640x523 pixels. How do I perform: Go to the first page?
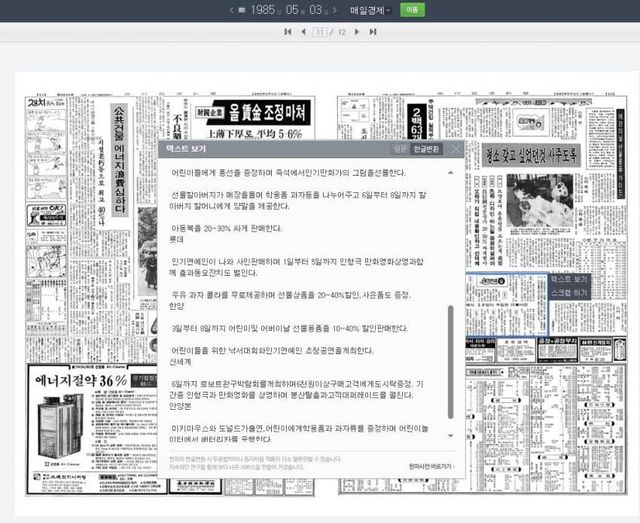pyautogui.click(x=289, y=32)
